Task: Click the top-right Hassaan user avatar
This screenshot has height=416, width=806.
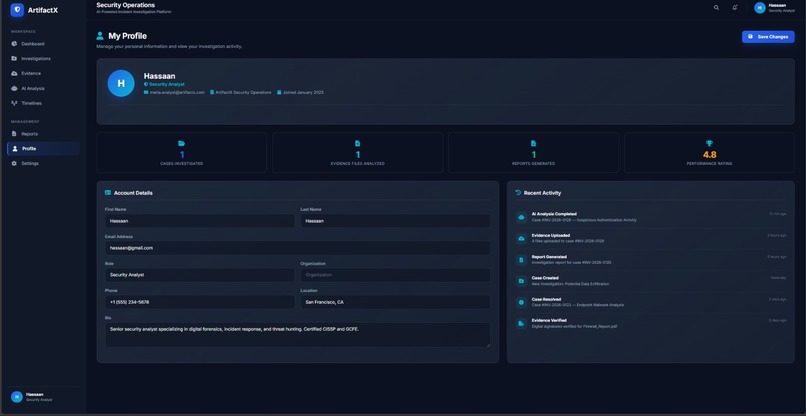Action: coord(760,8)
